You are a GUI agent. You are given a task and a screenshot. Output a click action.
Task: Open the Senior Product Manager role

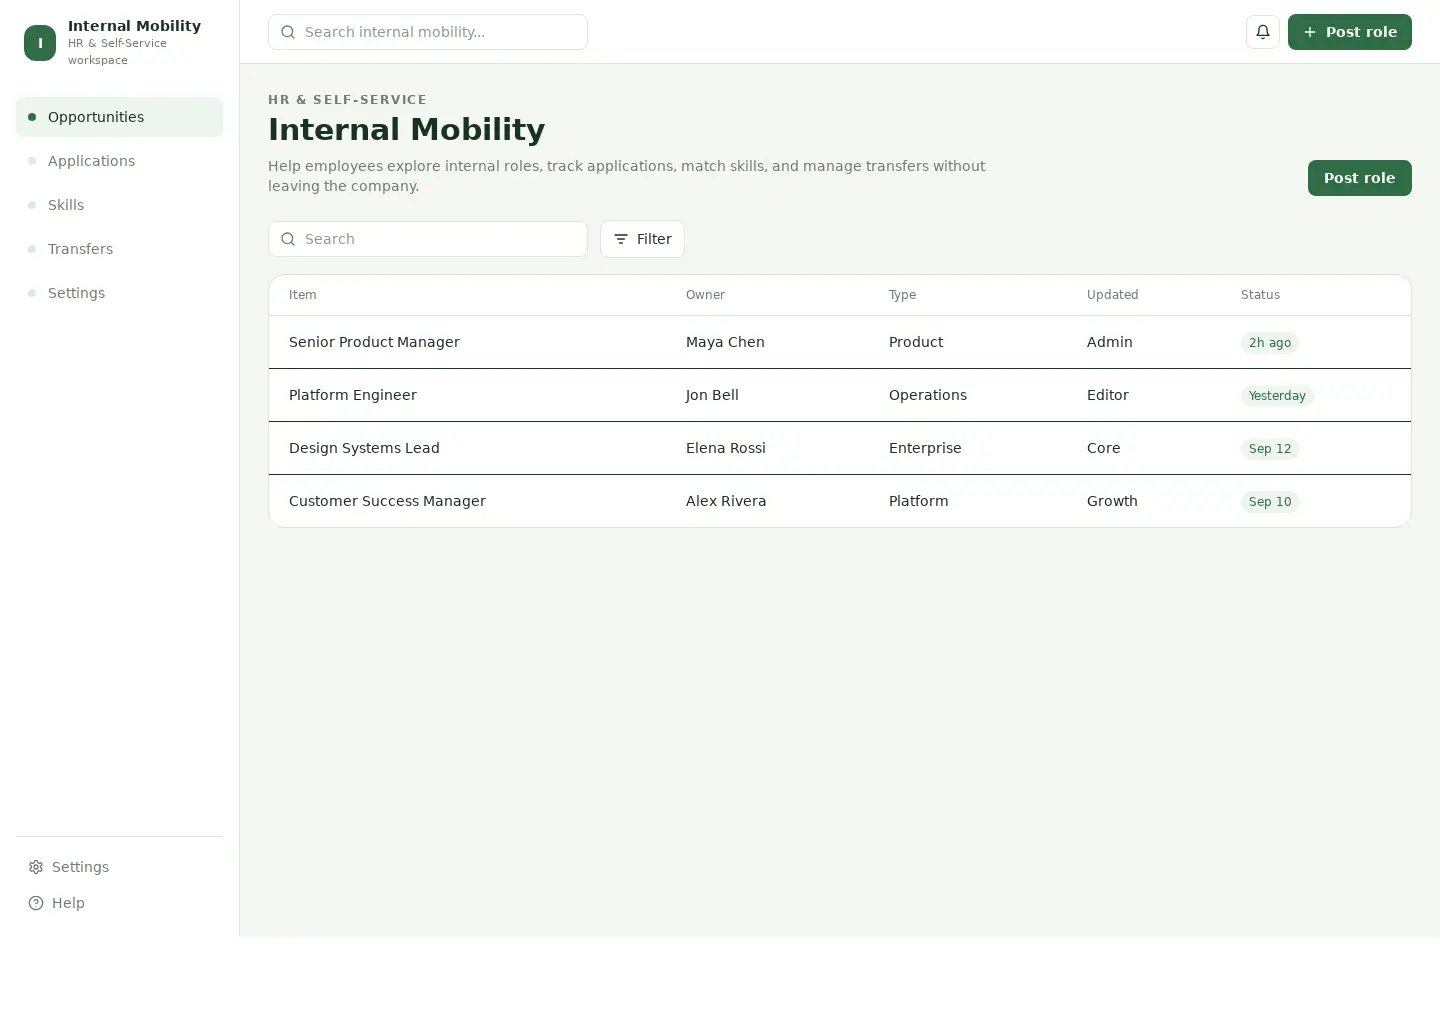374,342
